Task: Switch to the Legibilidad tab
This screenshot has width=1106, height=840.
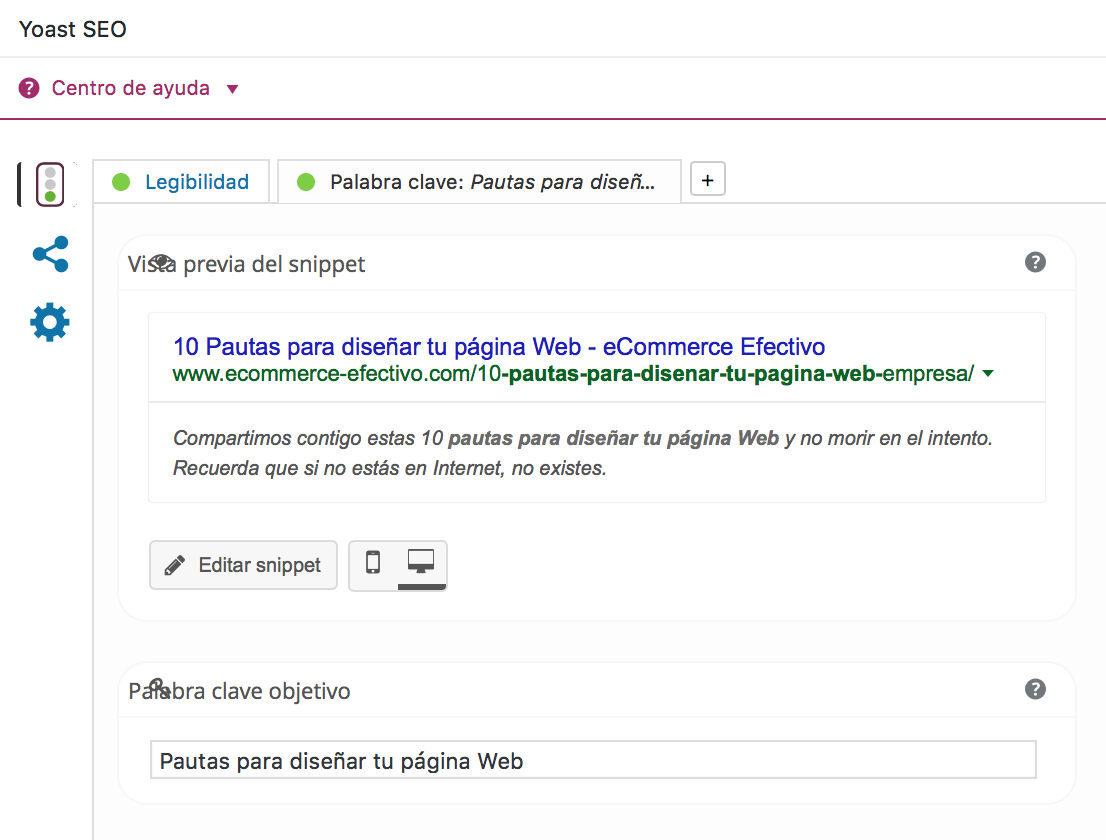Action: pos(181,182)
